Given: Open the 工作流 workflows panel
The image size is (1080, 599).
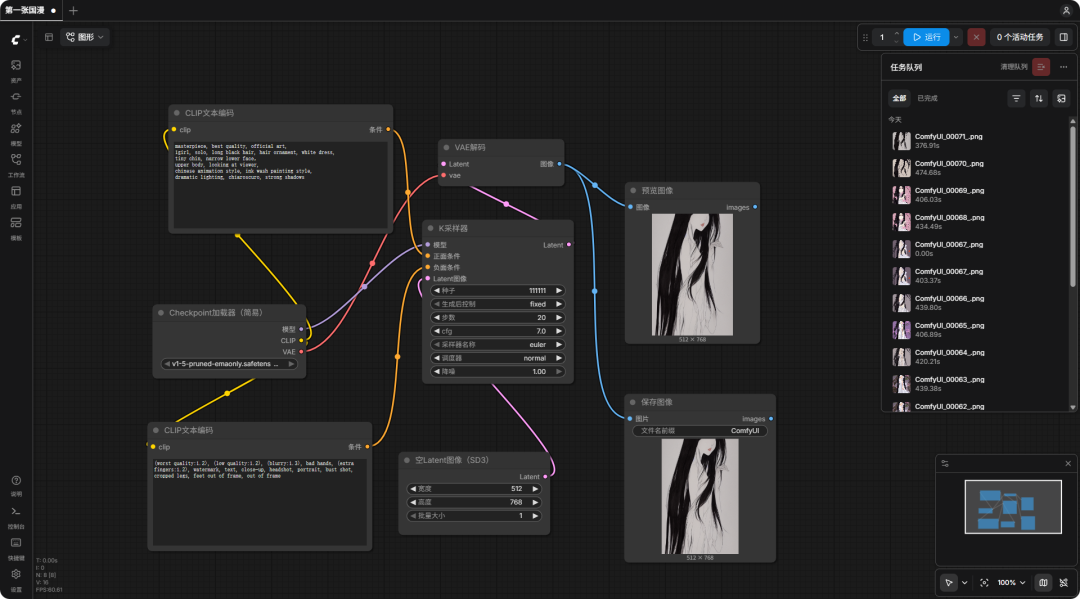Looking at the screenshot, I should [16, 165].
